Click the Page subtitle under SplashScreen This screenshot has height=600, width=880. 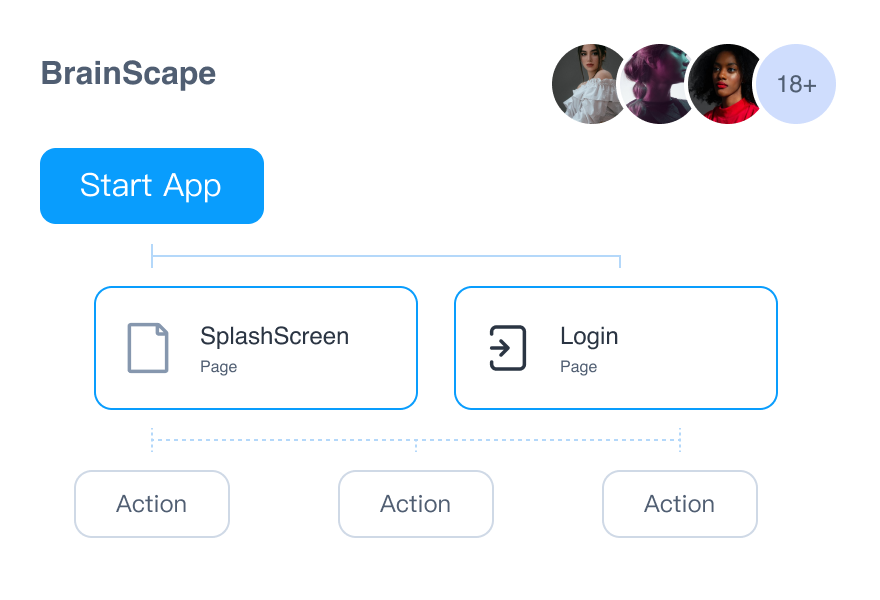click(x=218, y=367)
